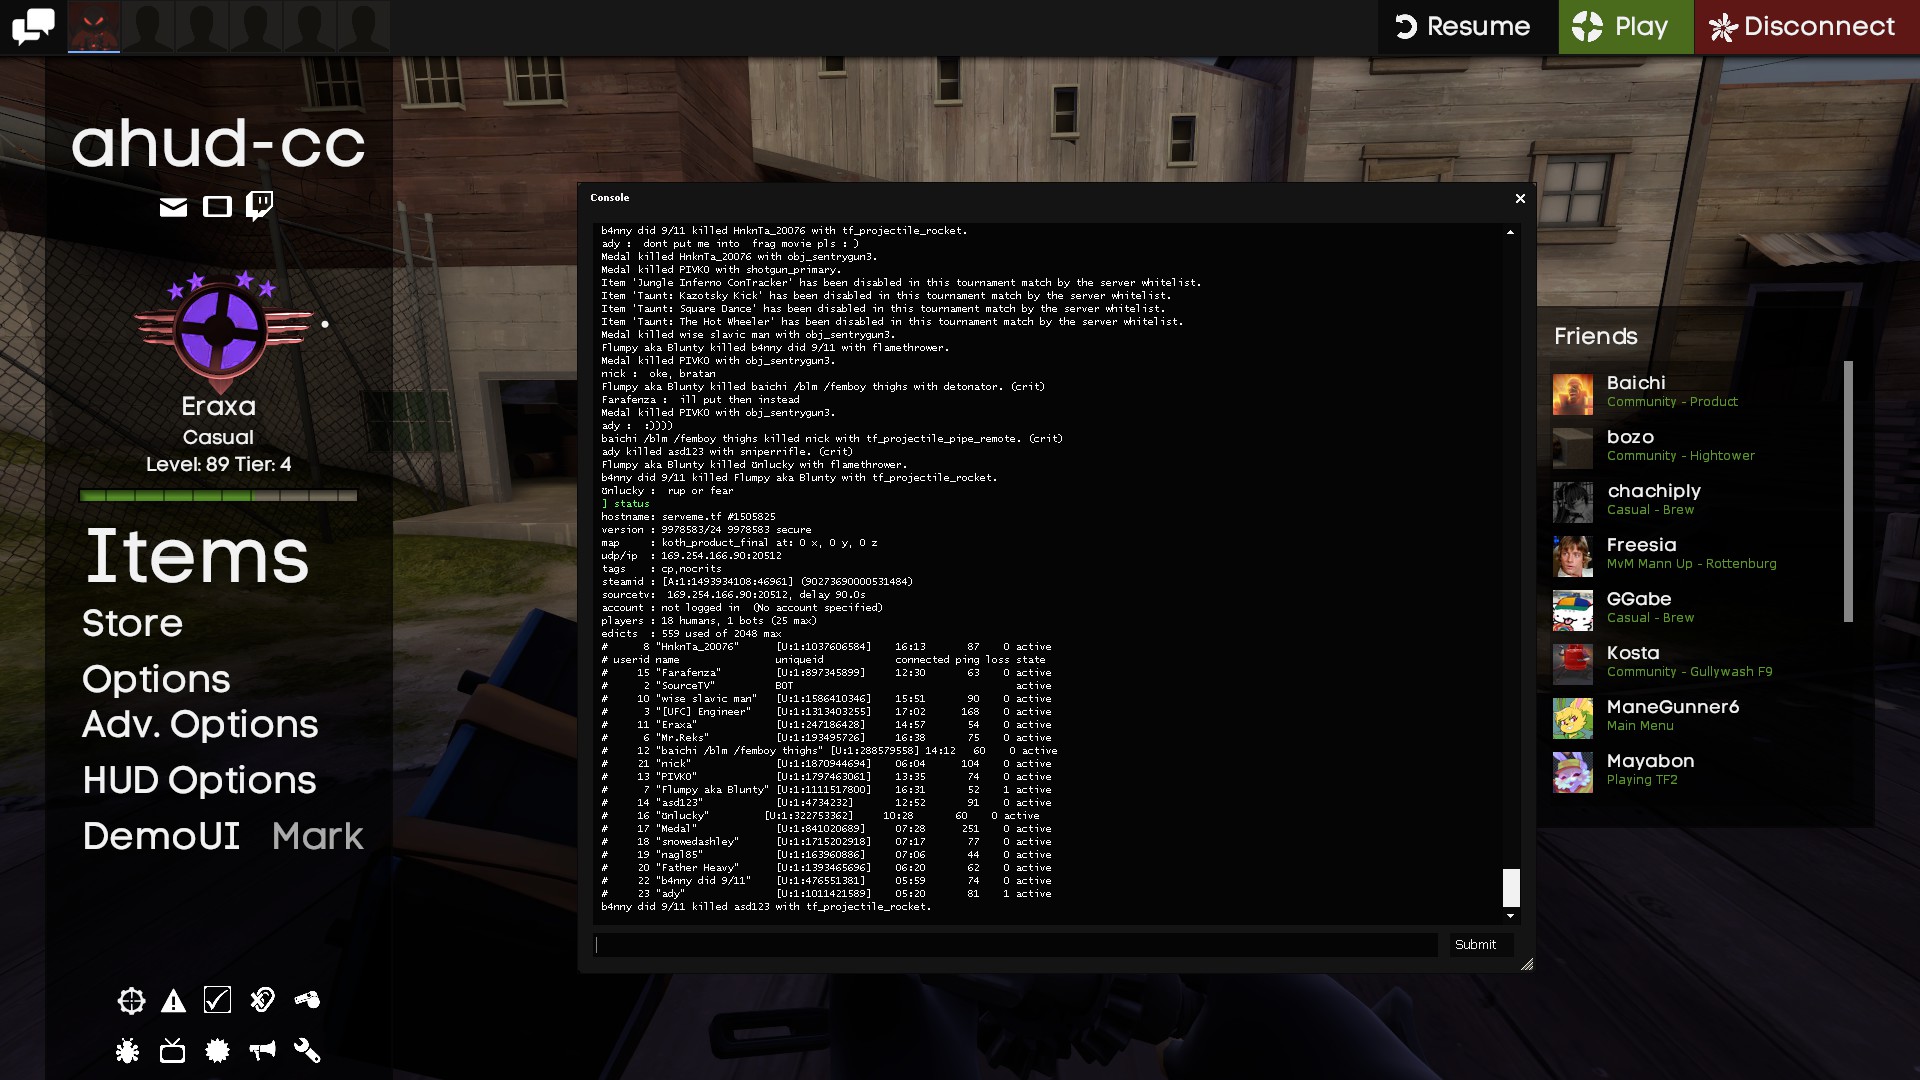Click console scrollbar down arrow
The height and width of the screenshot is (1080, 1920).
1510,916
